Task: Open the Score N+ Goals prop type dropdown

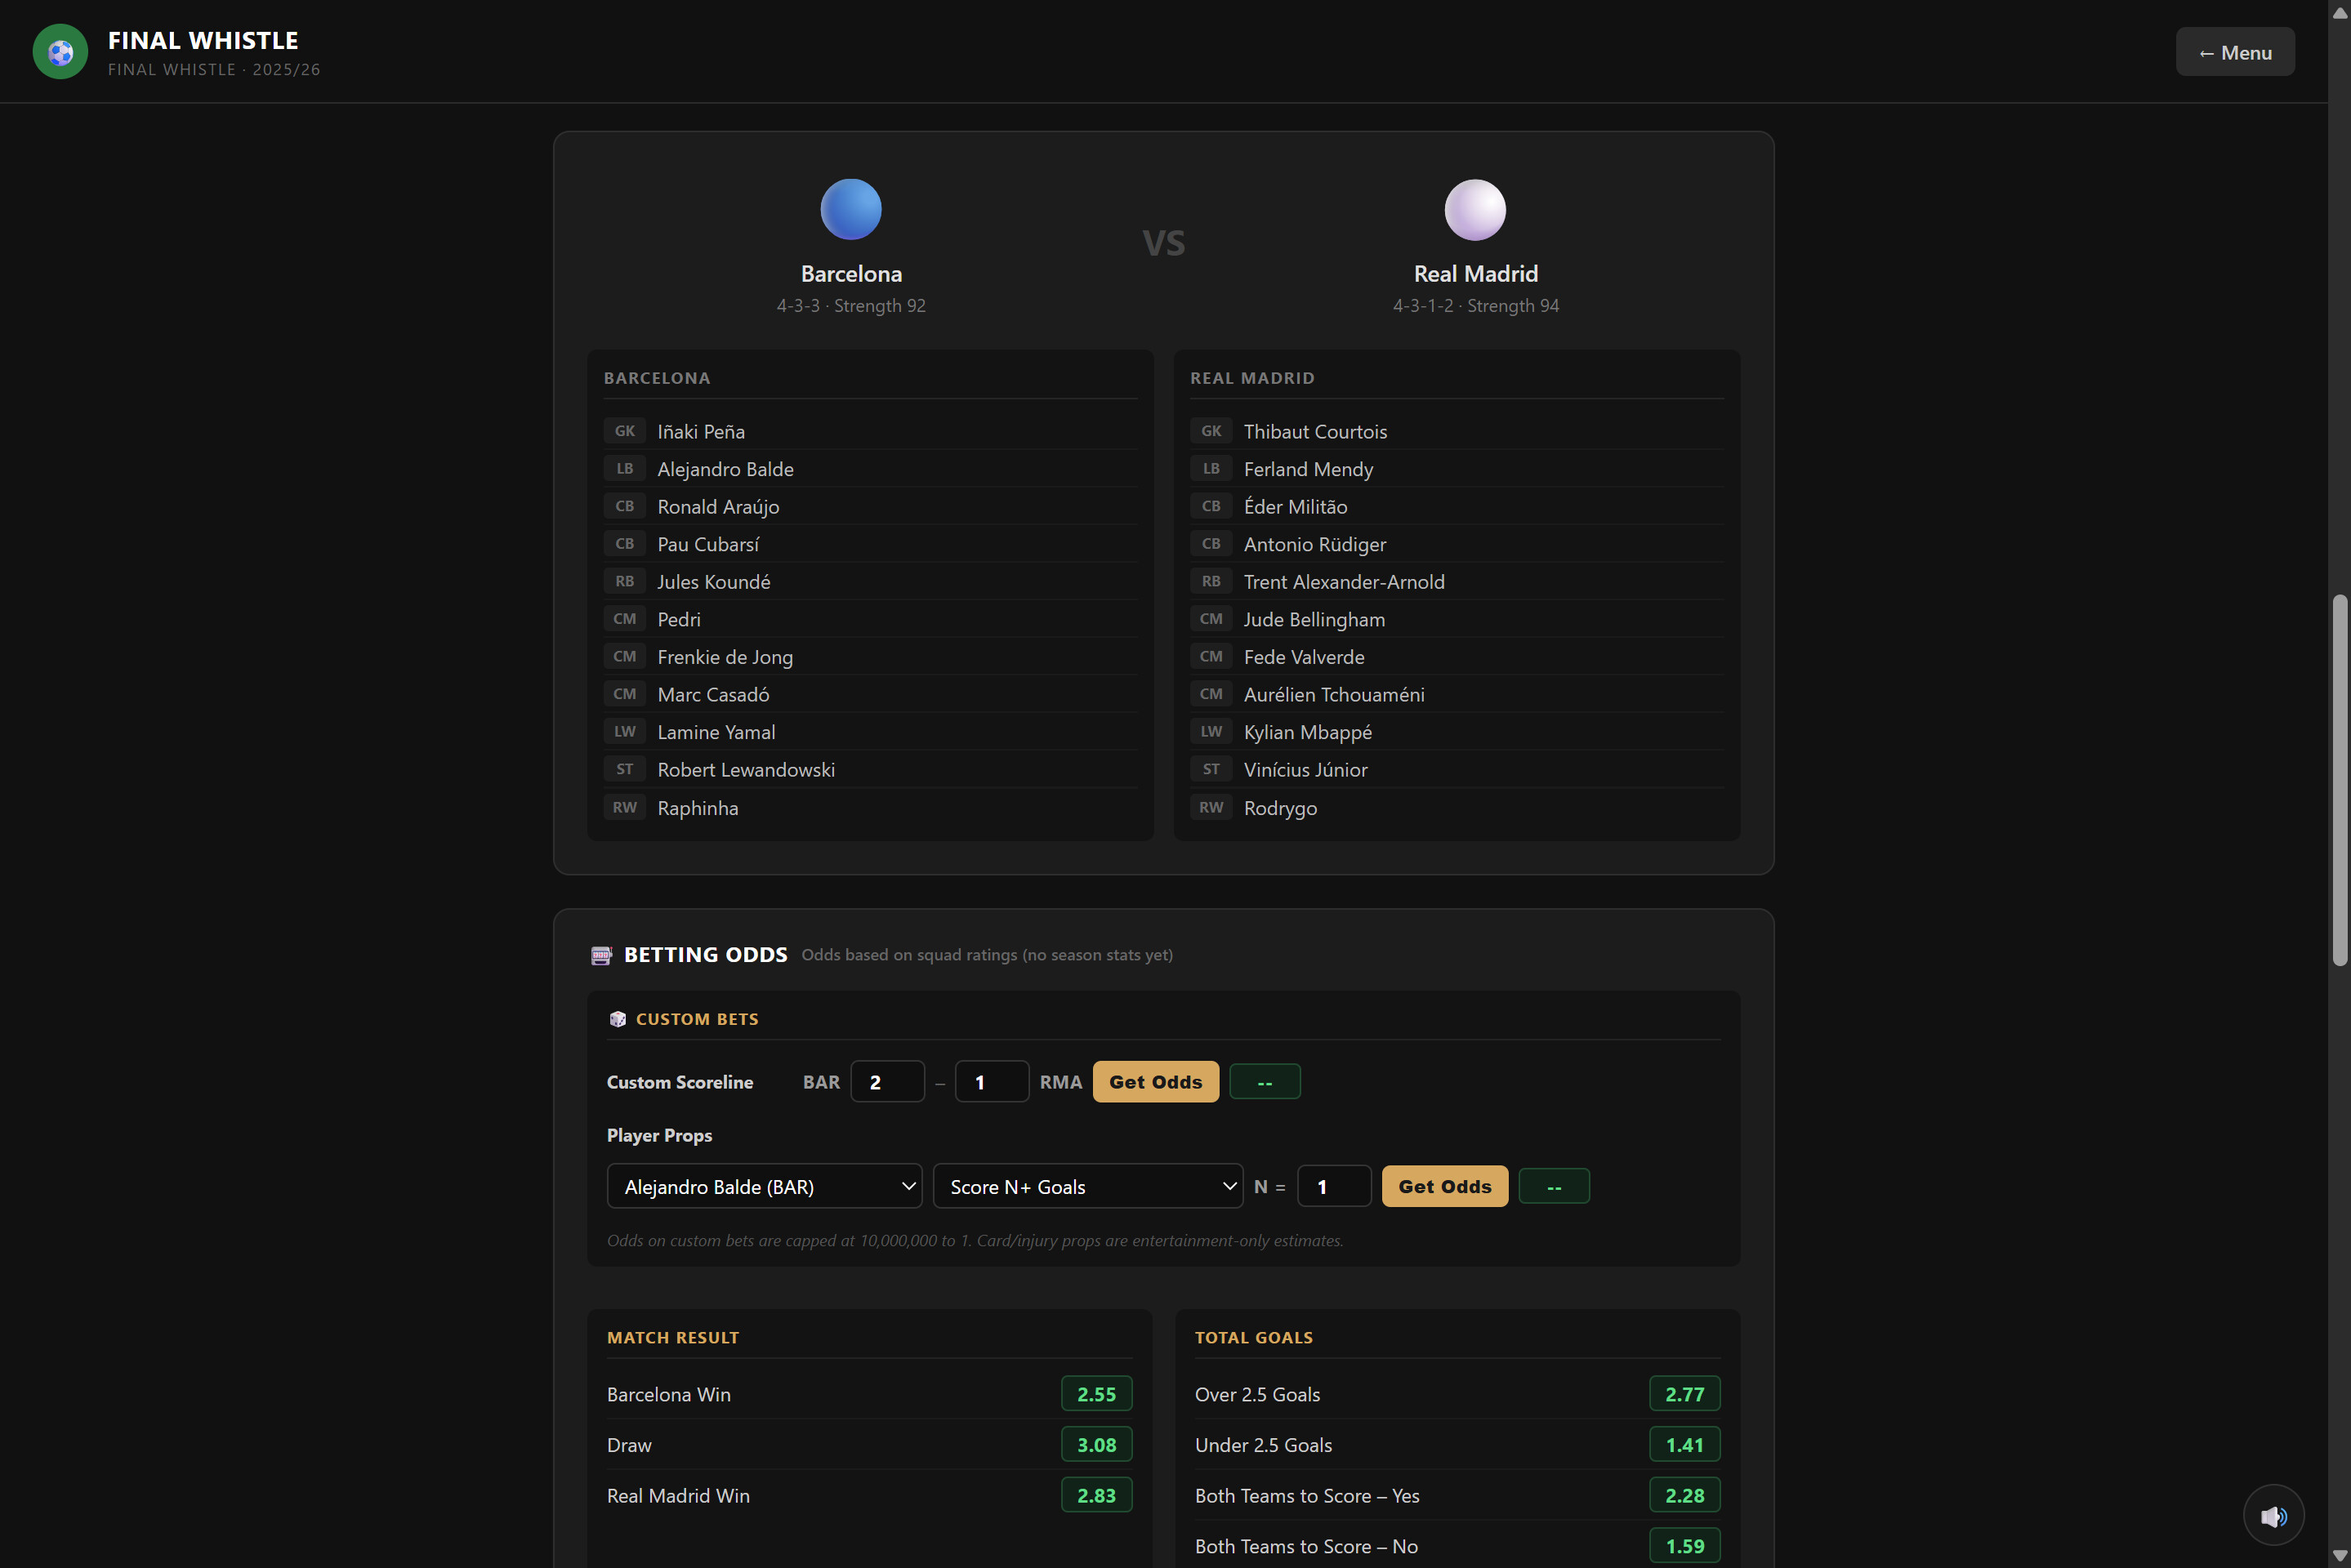Action: point(1087,1186)
